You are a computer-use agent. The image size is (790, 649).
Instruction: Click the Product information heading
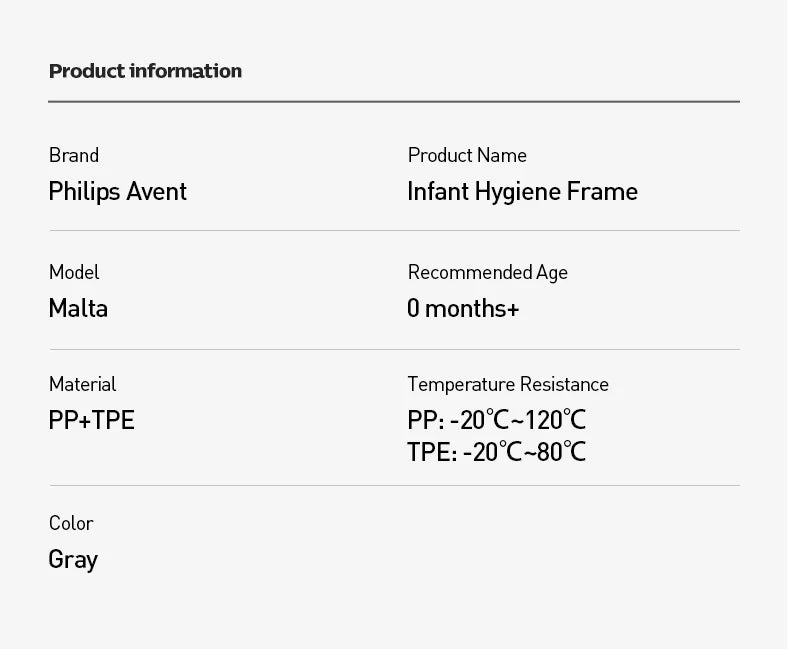tap(145, 71)
